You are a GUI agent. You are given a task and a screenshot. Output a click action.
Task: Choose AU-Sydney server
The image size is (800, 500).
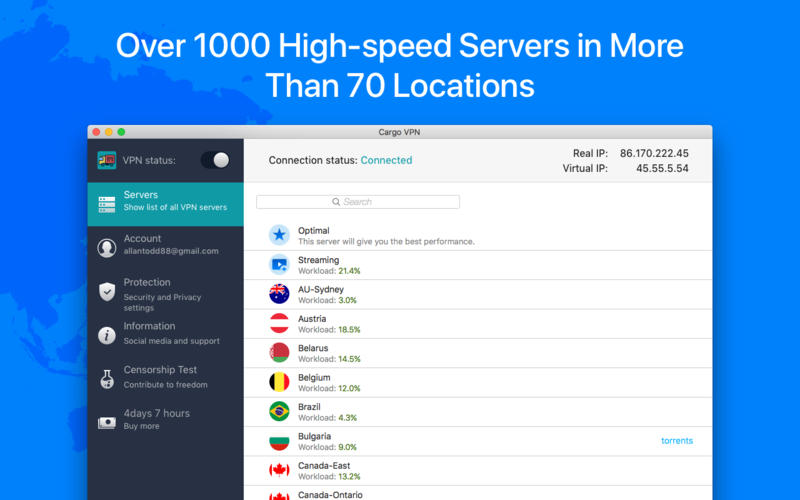pyautogui.click(x=478, y=294)
